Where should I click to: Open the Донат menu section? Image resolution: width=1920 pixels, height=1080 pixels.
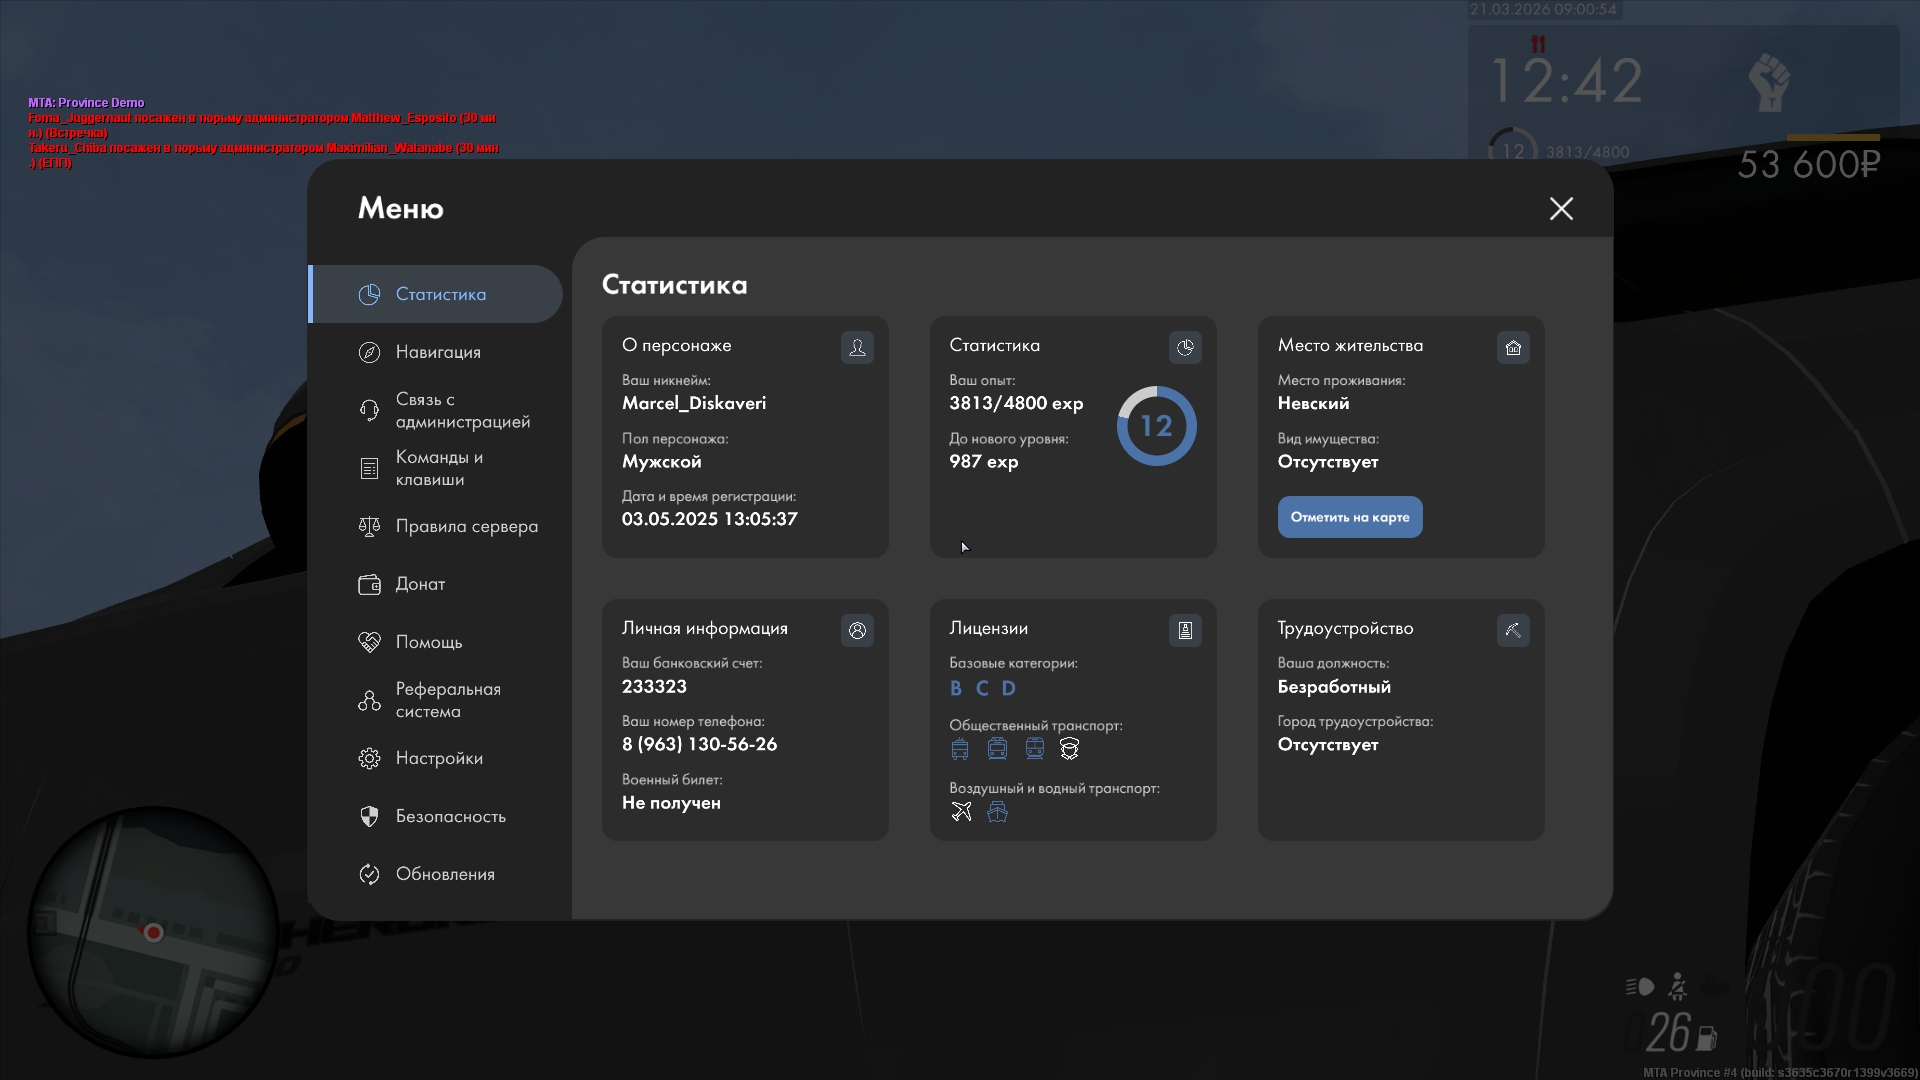(420, 584)
